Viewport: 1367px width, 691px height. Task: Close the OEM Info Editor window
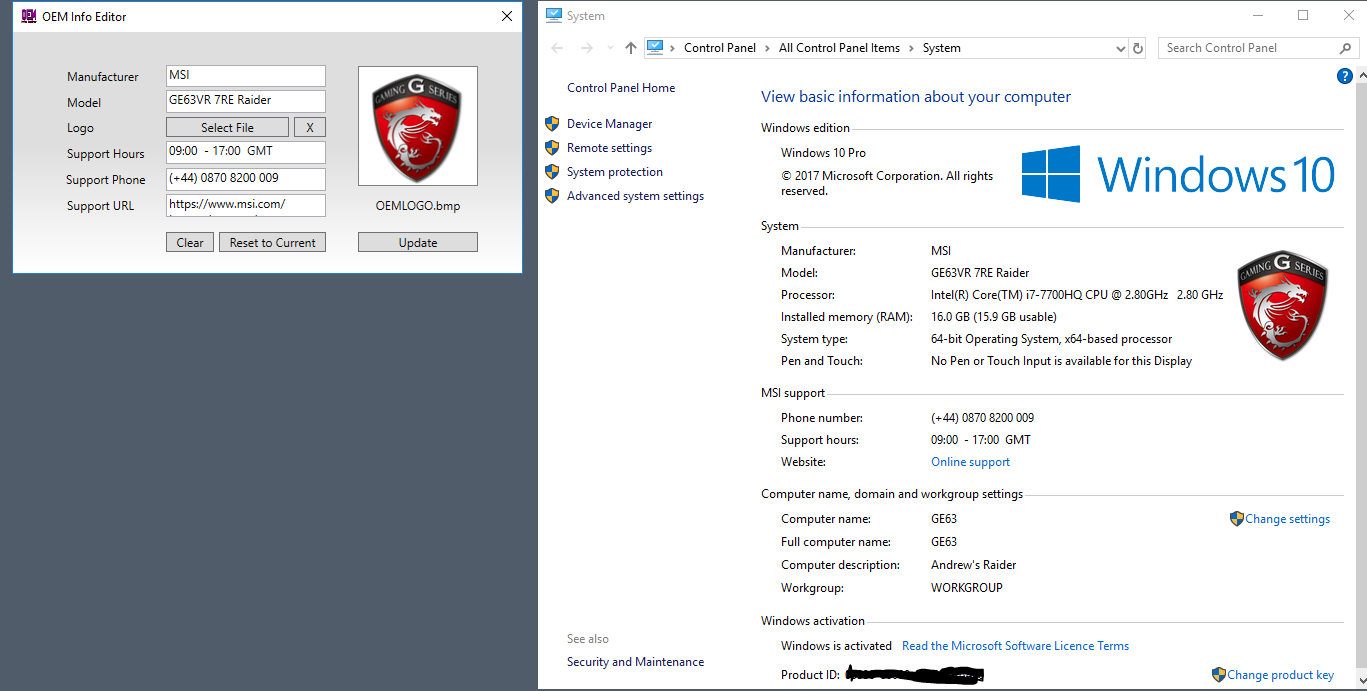[507, 16]
